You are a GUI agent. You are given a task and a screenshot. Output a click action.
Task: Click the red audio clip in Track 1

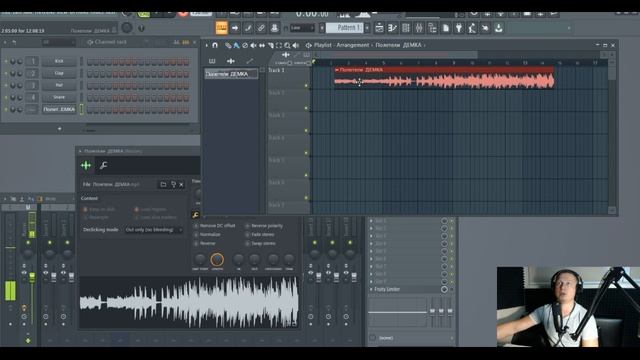coord(444,78)
